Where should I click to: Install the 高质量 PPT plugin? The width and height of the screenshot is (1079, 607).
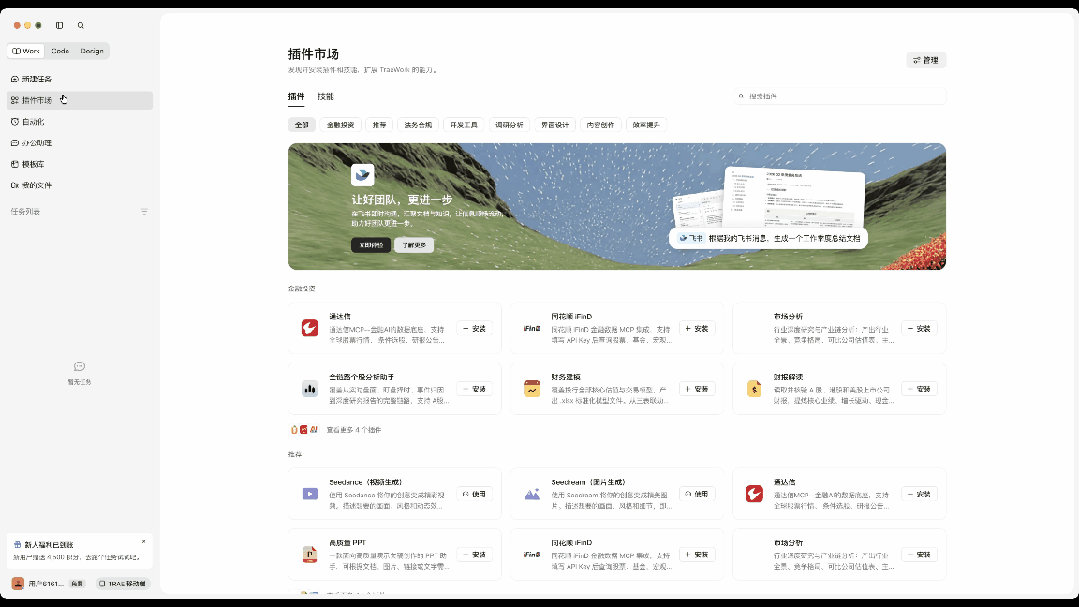[474, 555]
